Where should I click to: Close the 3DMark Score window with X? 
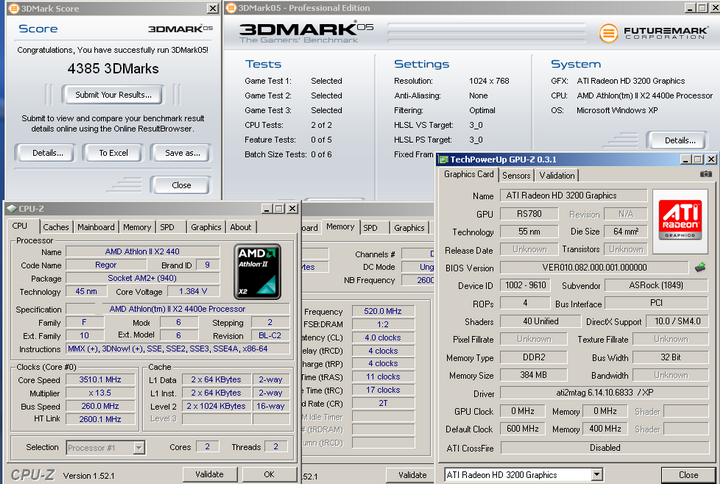213,8
